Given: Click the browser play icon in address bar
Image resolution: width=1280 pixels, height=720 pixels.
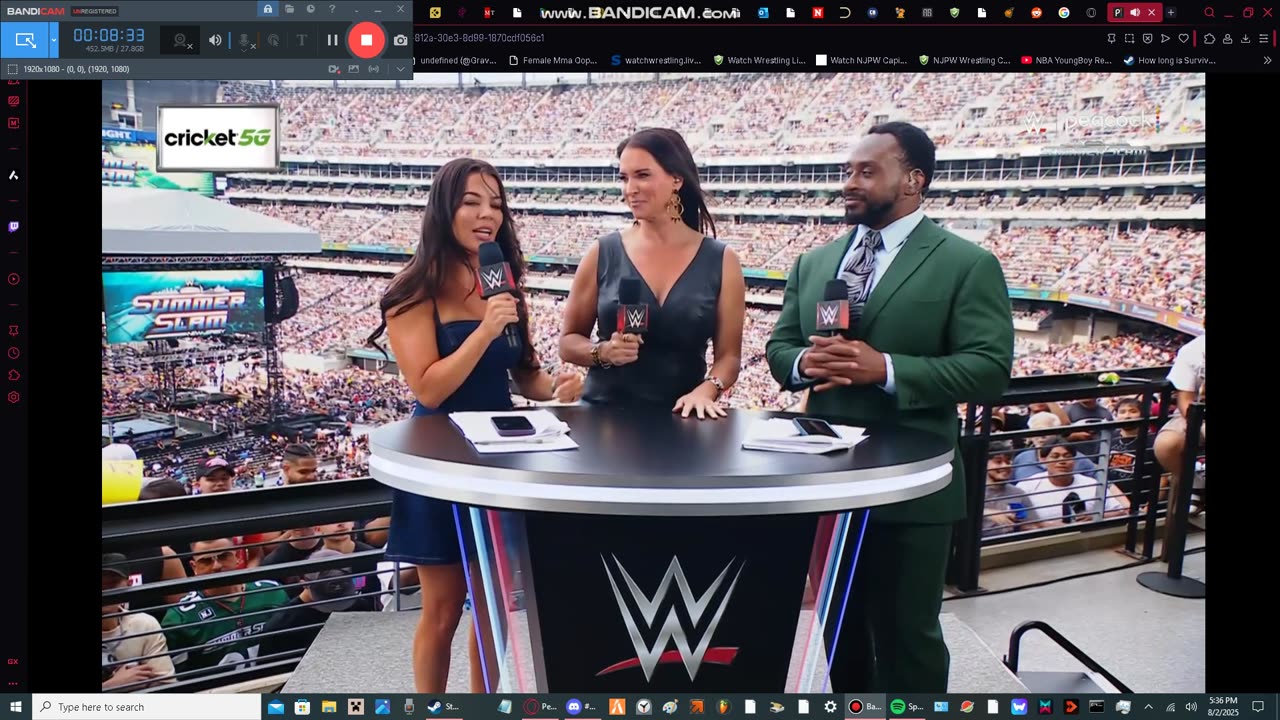Looking at the screenshot, I should click(1165, 38).
